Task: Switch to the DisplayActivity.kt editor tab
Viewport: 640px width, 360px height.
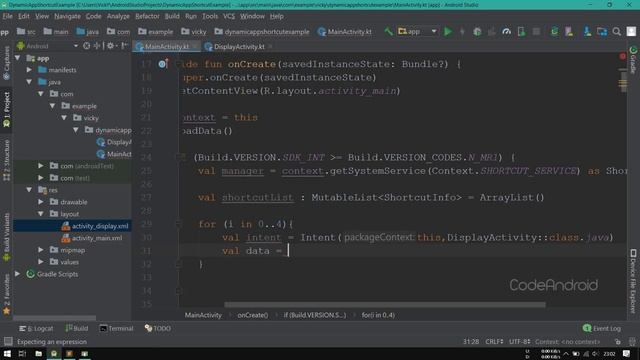Action: 239,47
